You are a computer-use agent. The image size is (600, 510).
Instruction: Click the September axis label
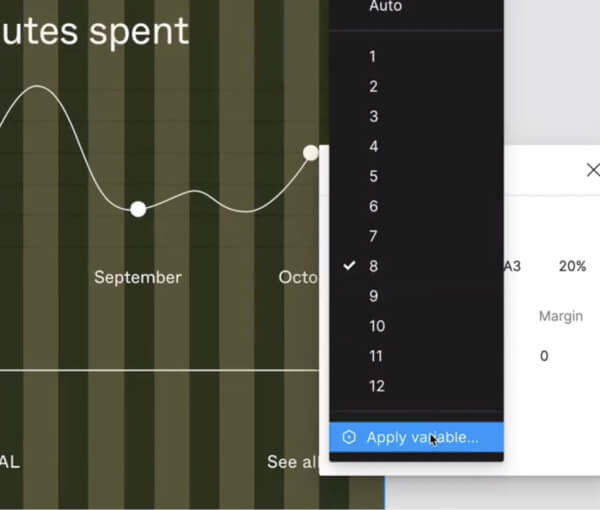point(138,277)
